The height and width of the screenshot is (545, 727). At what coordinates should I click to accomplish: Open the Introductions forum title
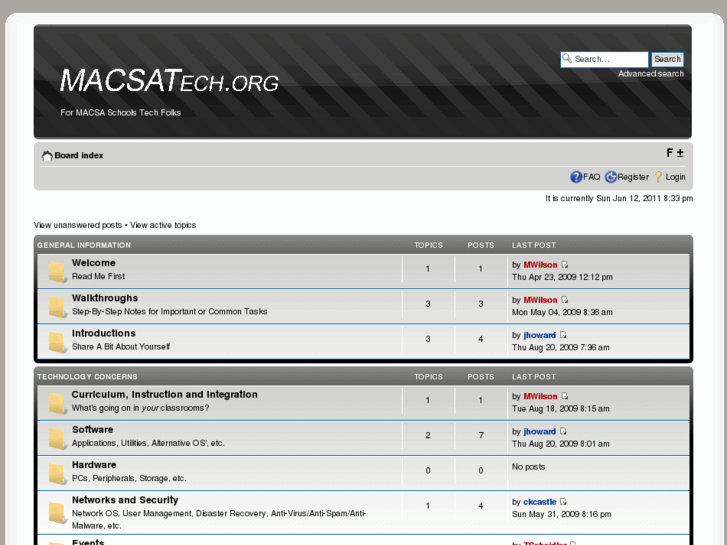(x=104, y=333)
